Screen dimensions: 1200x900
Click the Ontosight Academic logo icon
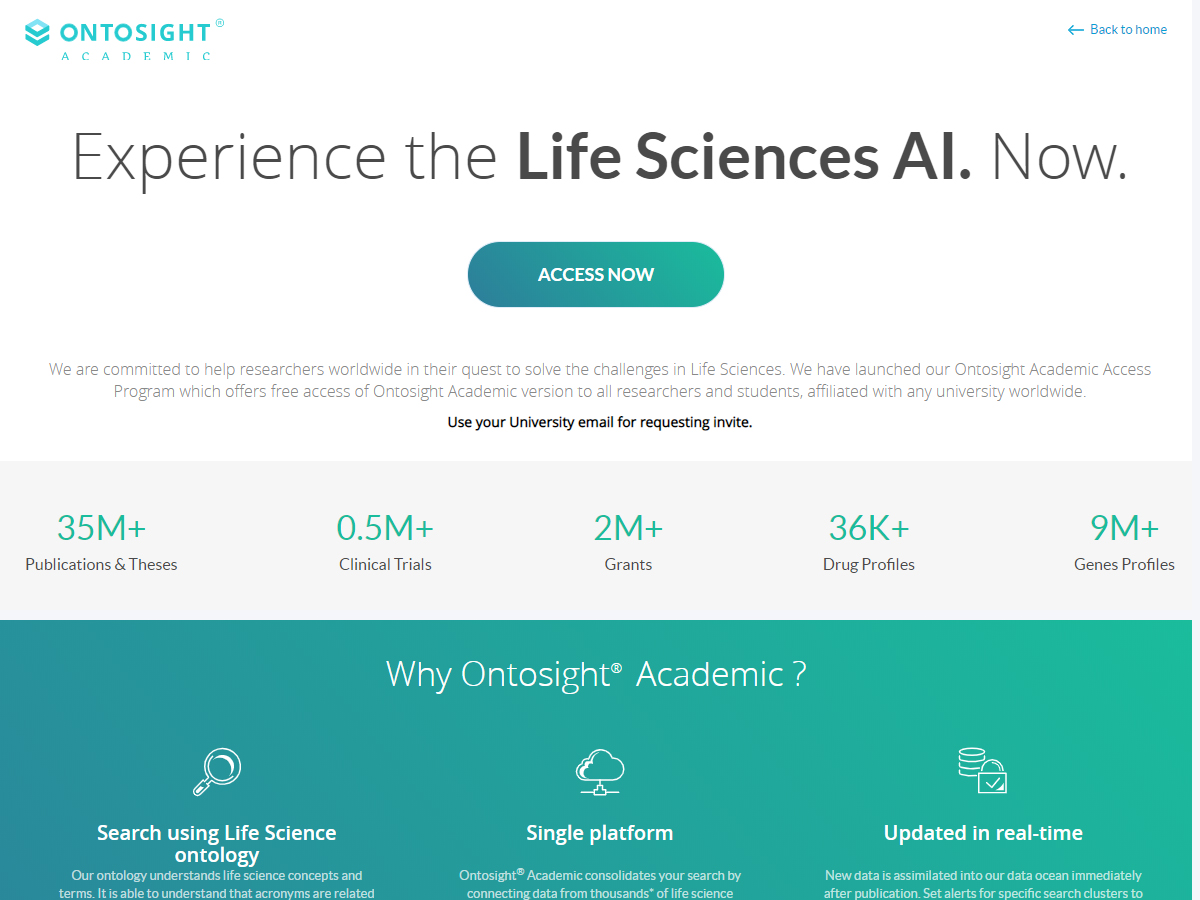[x=37, y=33]
